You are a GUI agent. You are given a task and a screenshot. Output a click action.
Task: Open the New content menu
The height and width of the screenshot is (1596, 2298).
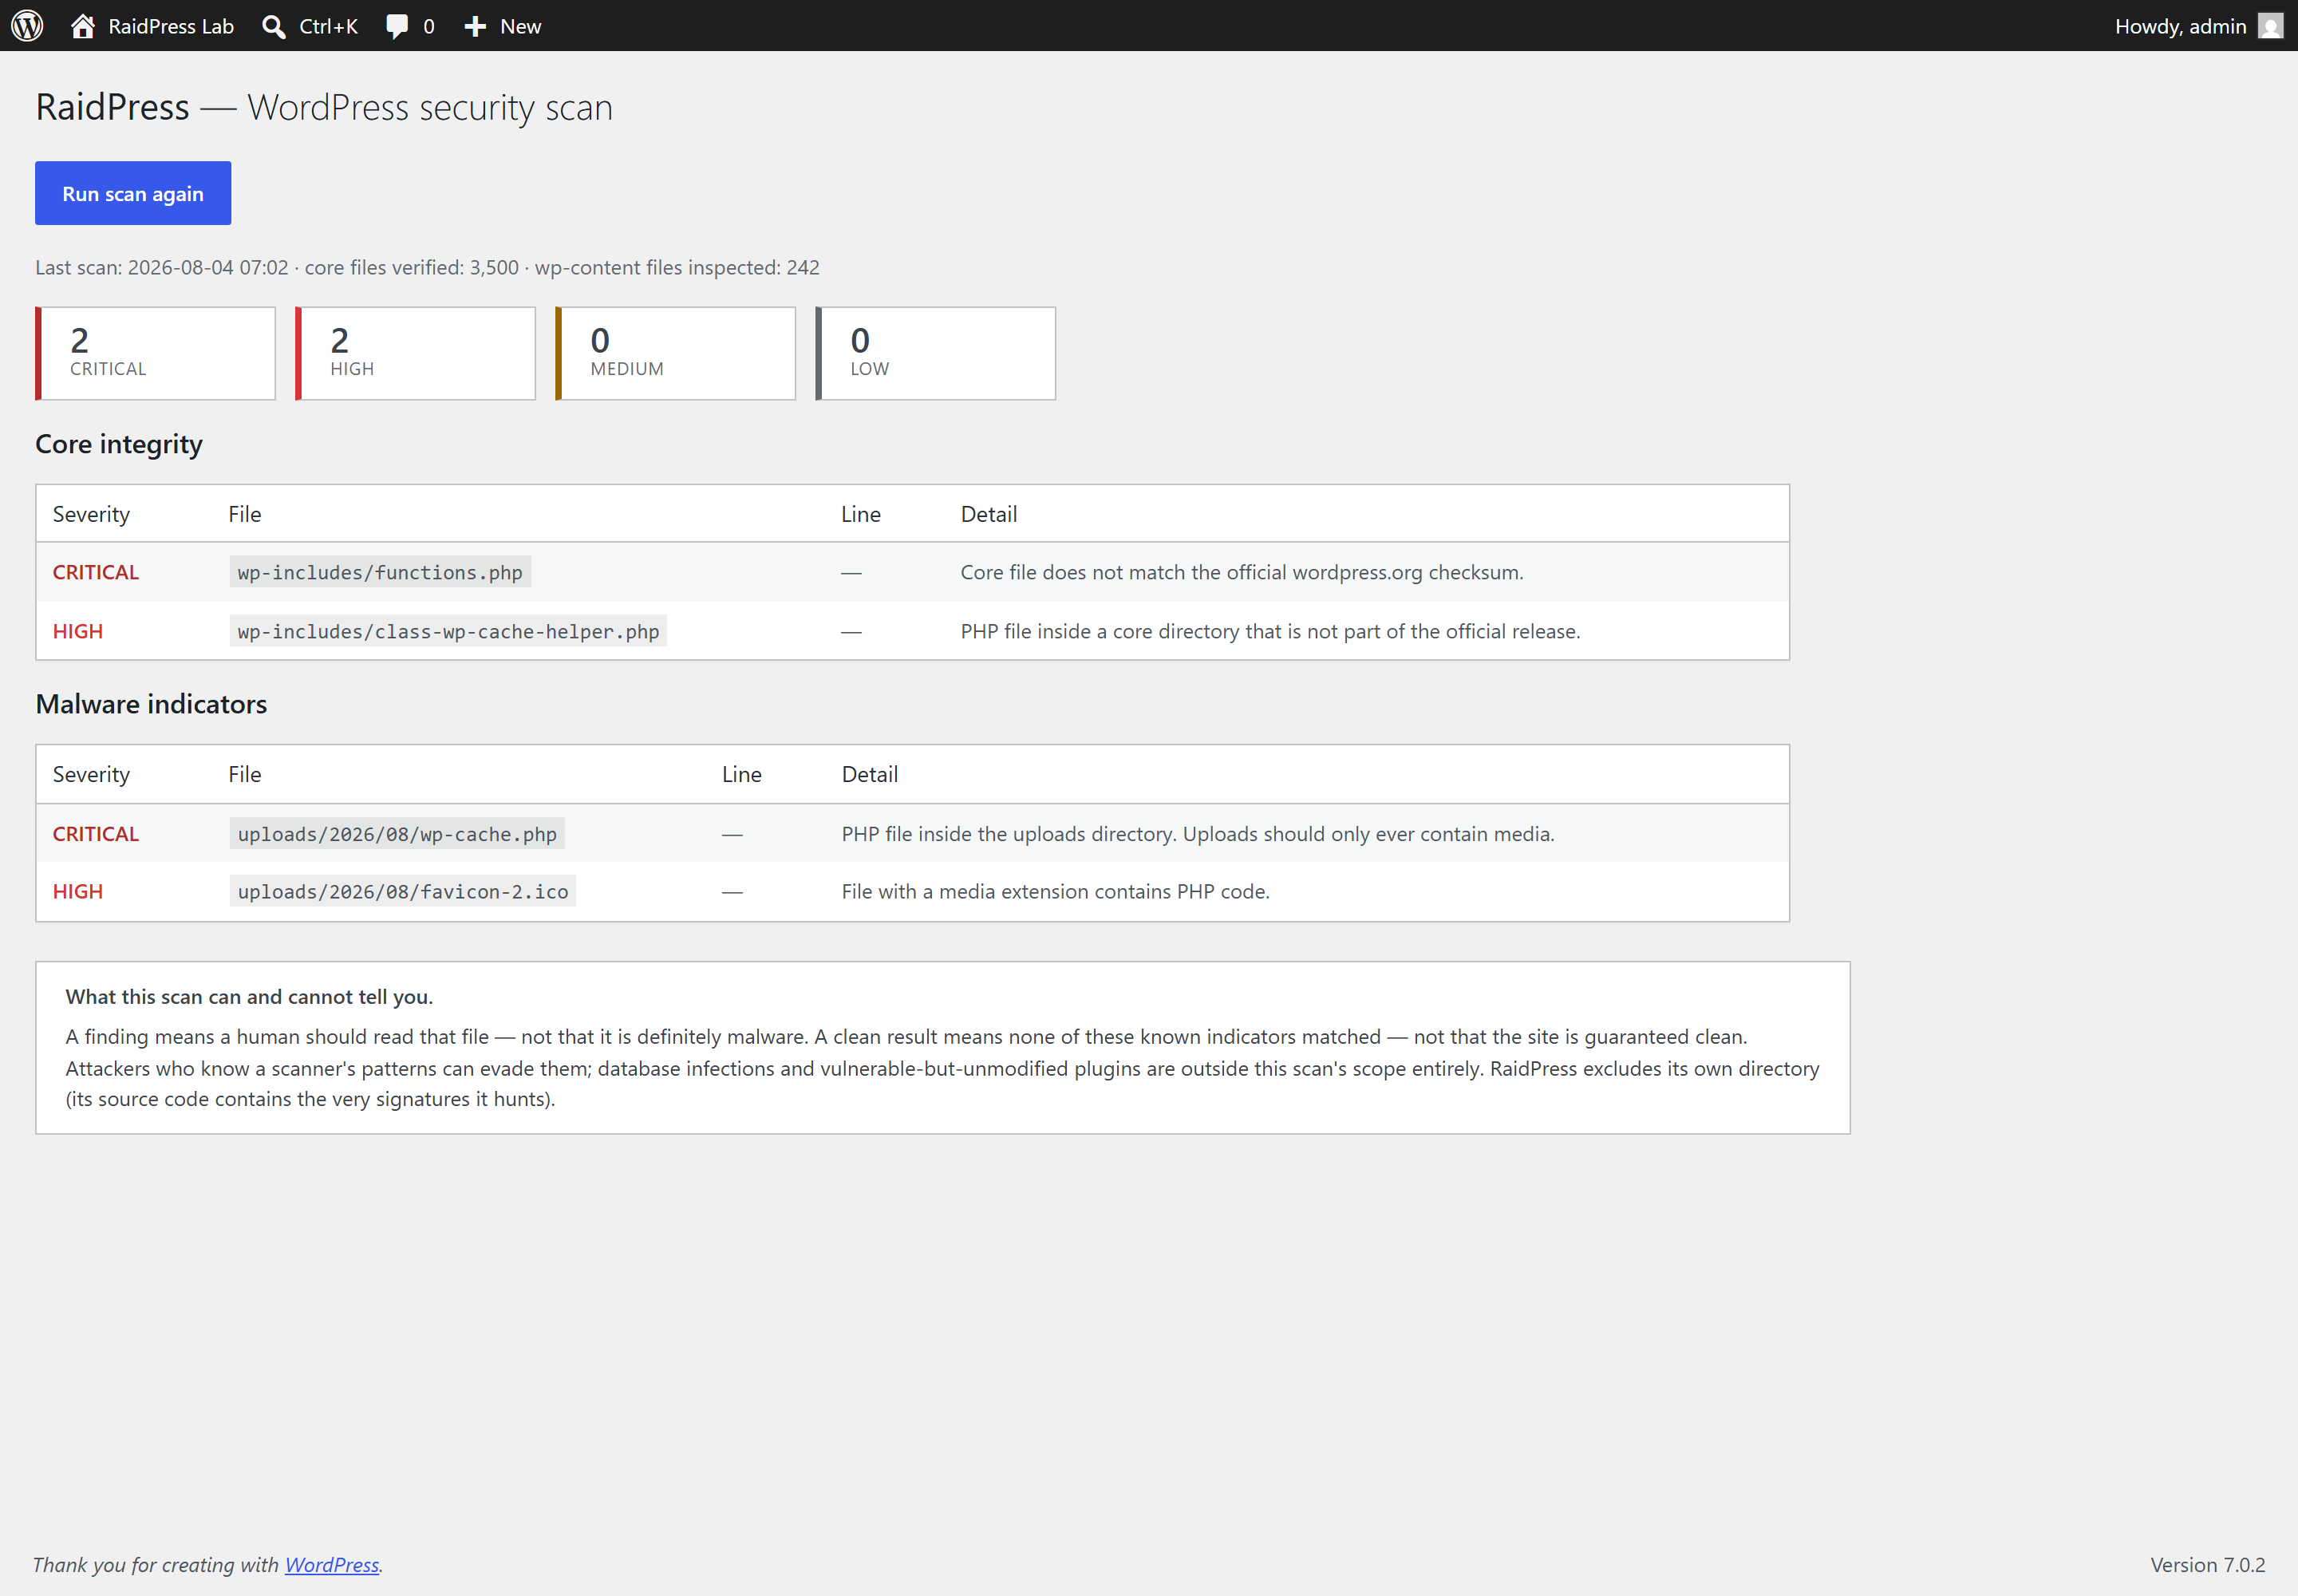pos(503,26)
